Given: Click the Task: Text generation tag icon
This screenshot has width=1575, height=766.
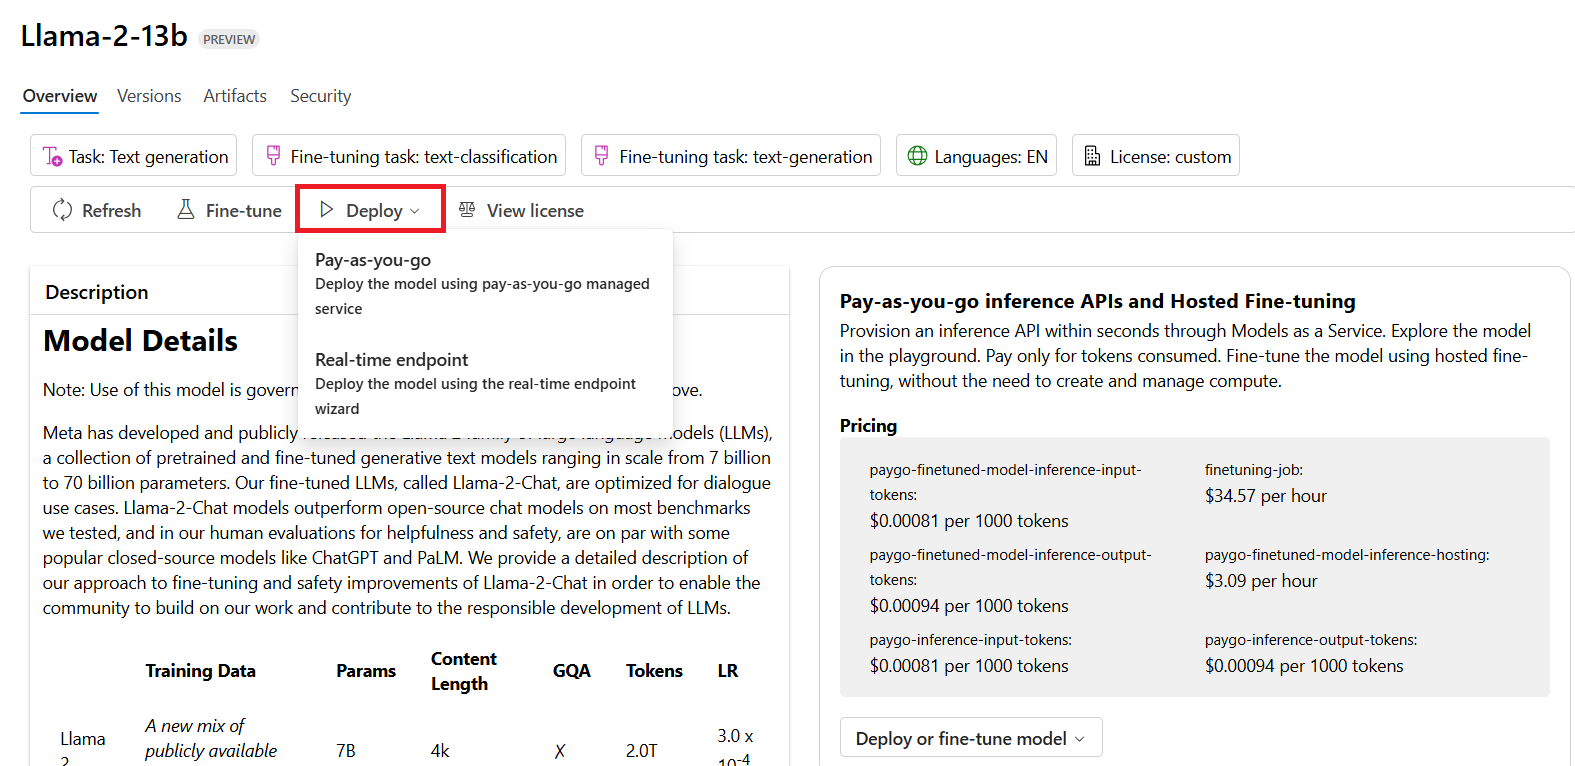Looking at the screenshot, I should coord(52,157).
